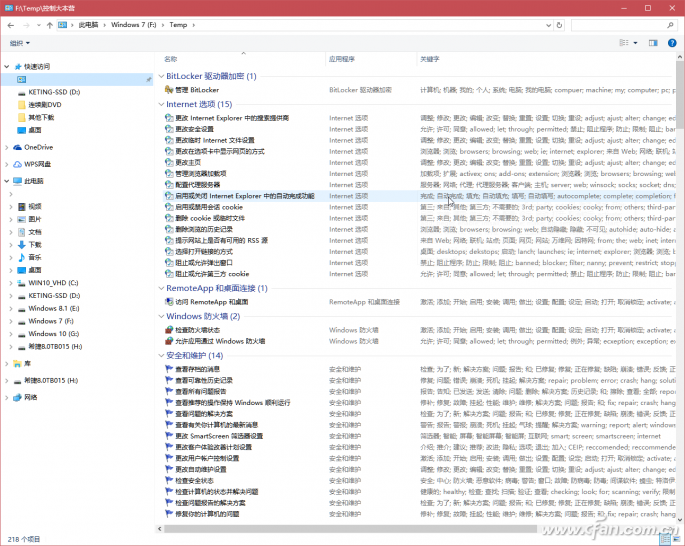The height and width of the screenshot is (546, 685).
Task: Click the horizontal scrollbar thumb
Action: pyautogui.click(x=350, y=529)
